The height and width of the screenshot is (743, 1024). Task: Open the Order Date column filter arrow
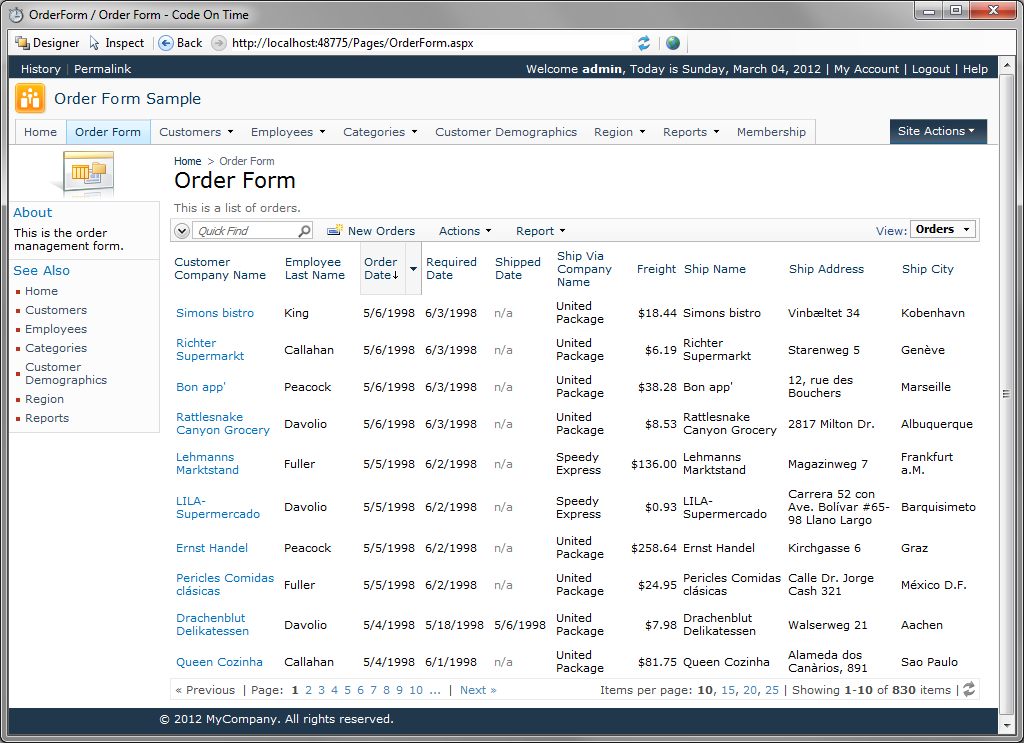pyautogui.click(x=413, y=268)
